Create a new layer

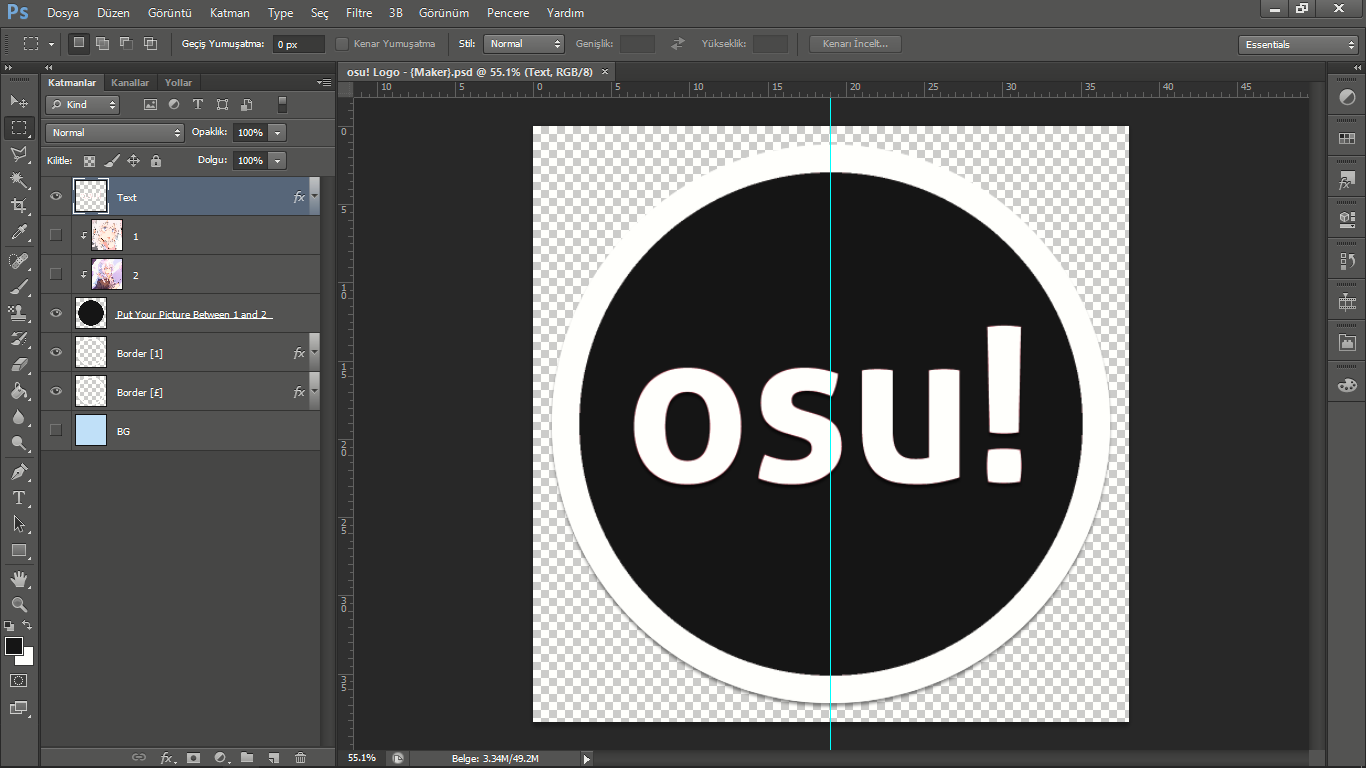tap(273, 758)
